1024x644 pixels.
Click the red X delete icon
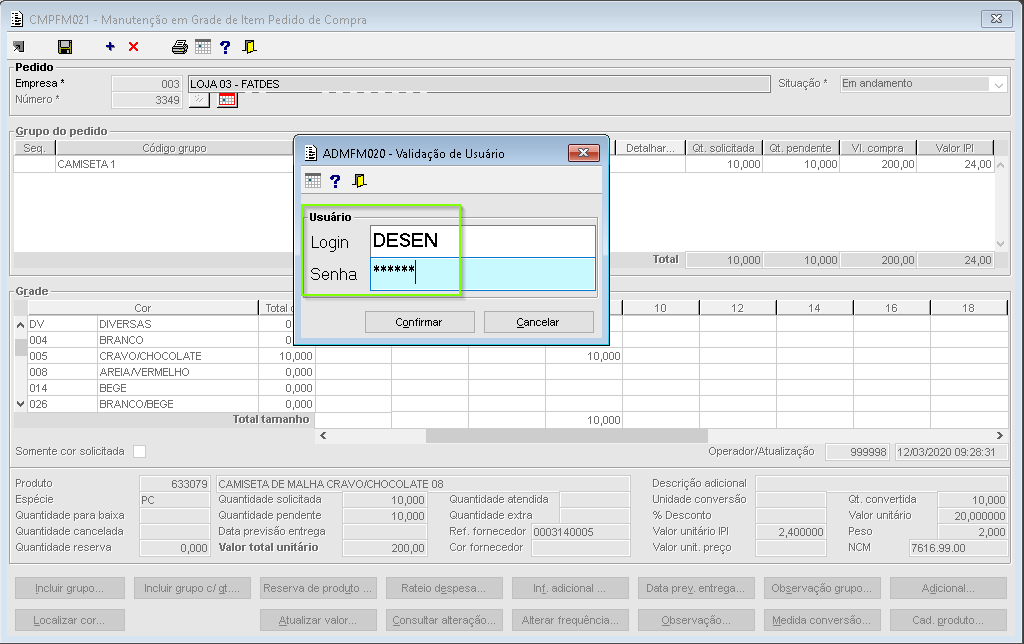134,47
